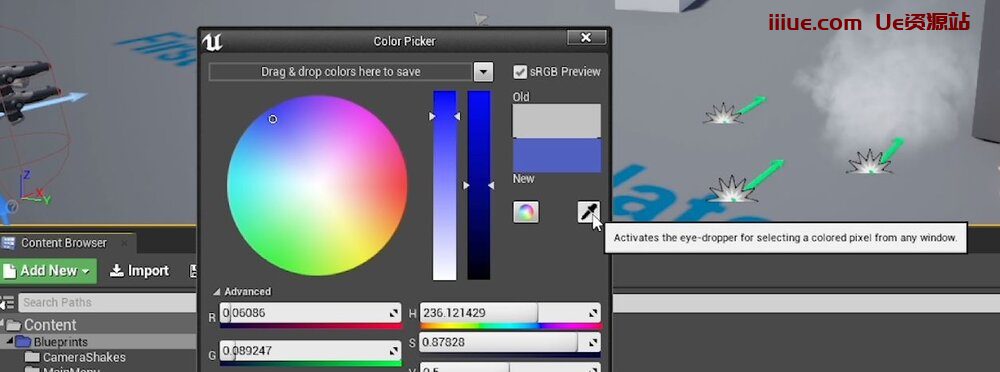Click the G value field 0.089247

click(x=311, y=350)
